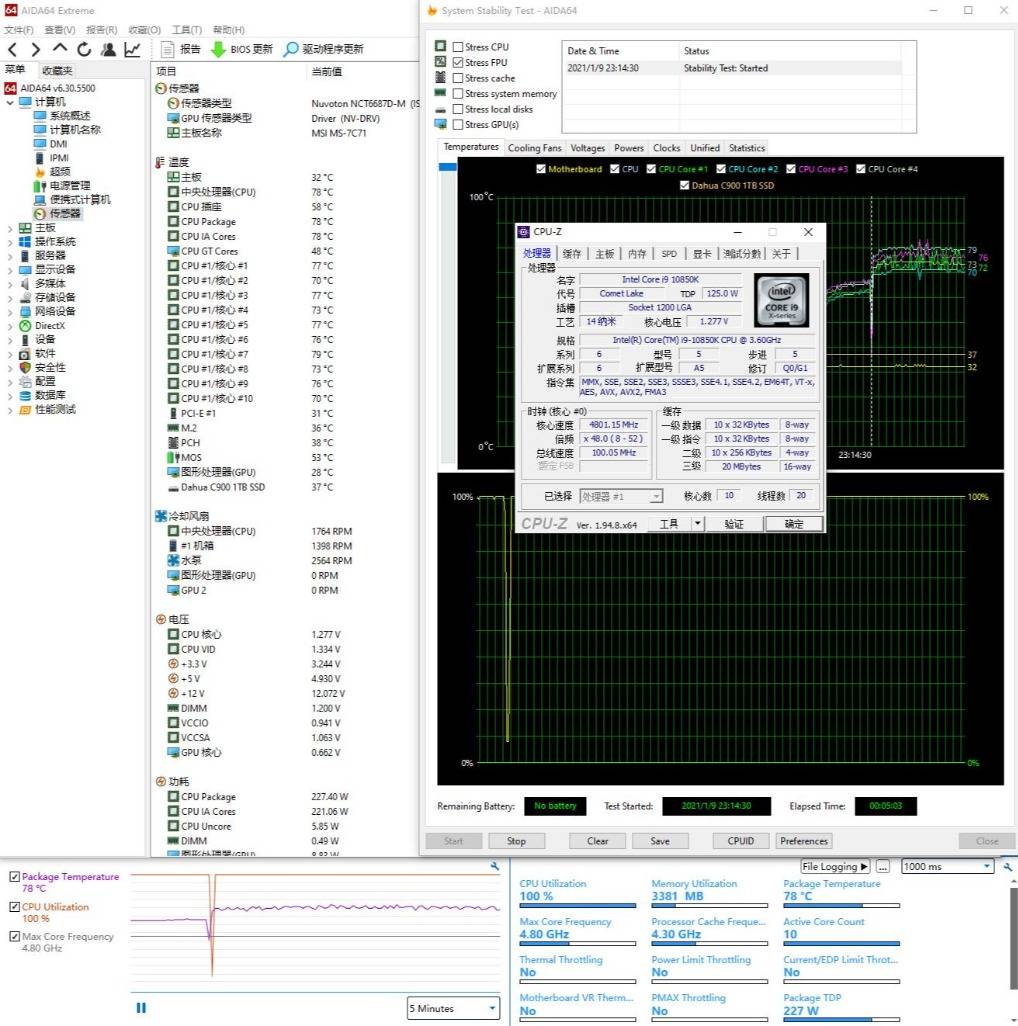The image size is (1018, 1026).
Task: Click the CPU-Z window title icon
Action: tap(523, 232)
